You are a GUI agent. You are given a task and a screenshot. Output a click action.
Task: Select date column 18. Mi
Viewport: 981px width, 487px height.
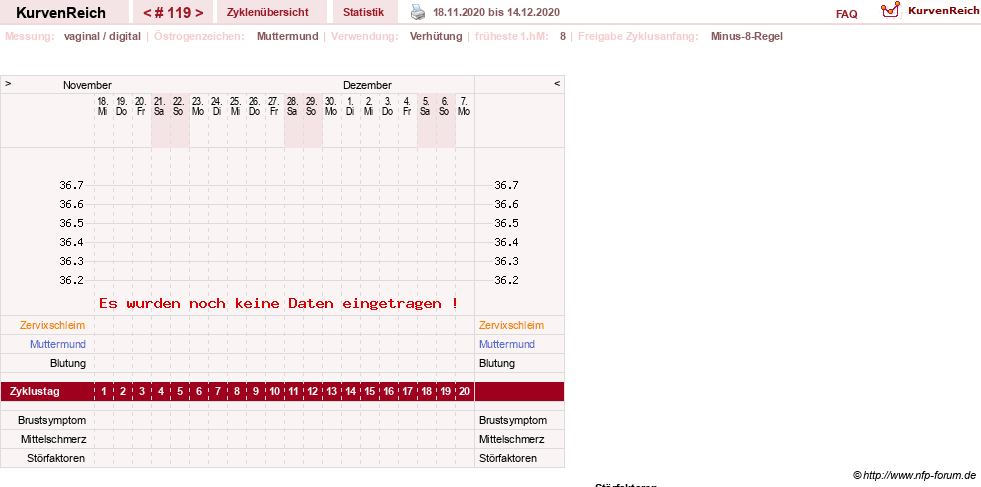(x=103, y=106)
